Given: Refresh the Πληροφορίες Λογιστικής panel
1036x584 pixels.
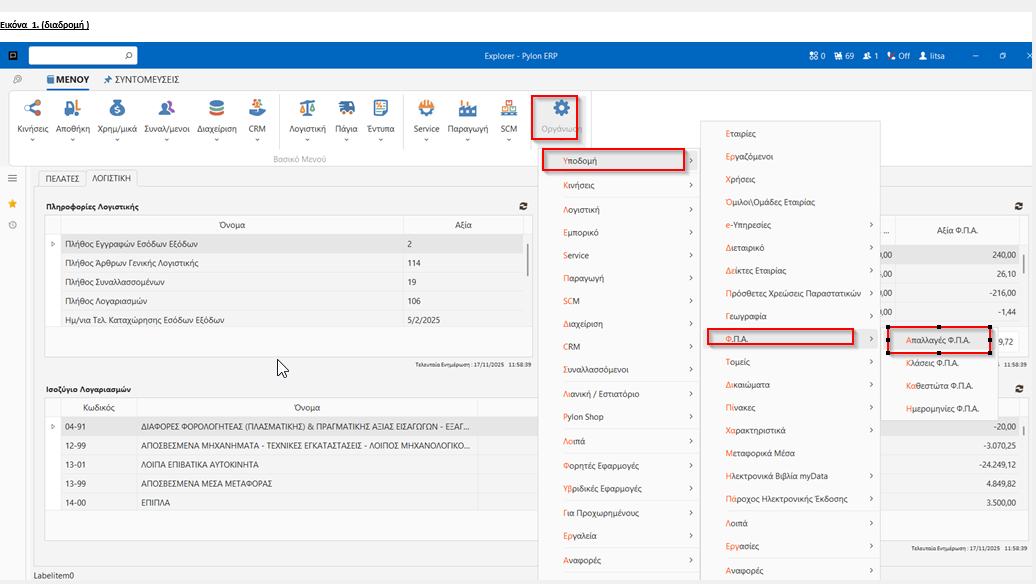Looking at the screenshot, I should click(x=522, y=206).
